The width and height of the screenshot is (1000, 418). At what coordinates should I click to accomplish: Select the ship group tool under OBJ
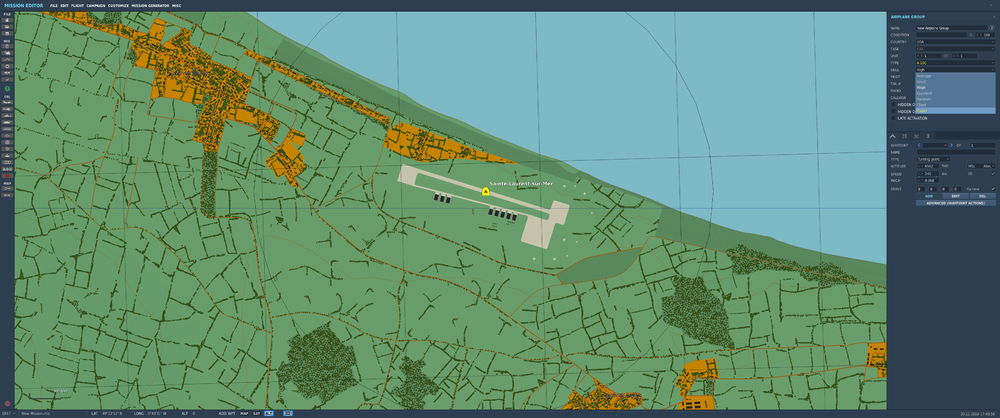coord(7,116)
